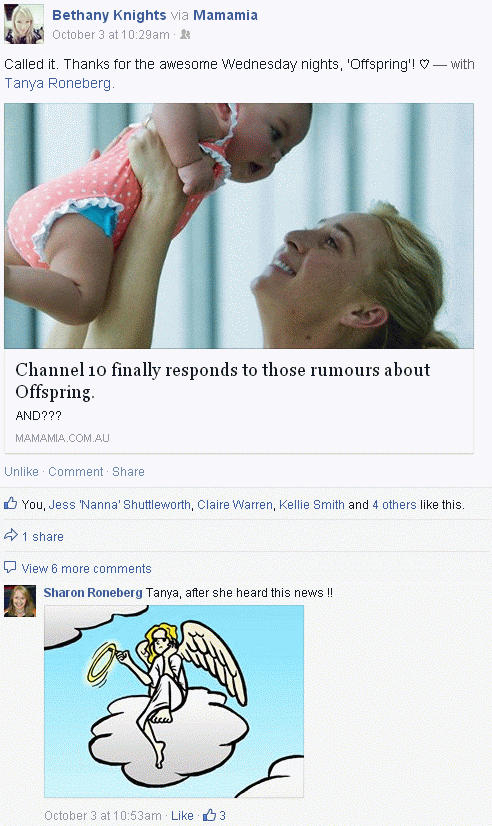Screen dimensions: 492x826
Task: Open the angel cartoon image
Action: (174, 701)
